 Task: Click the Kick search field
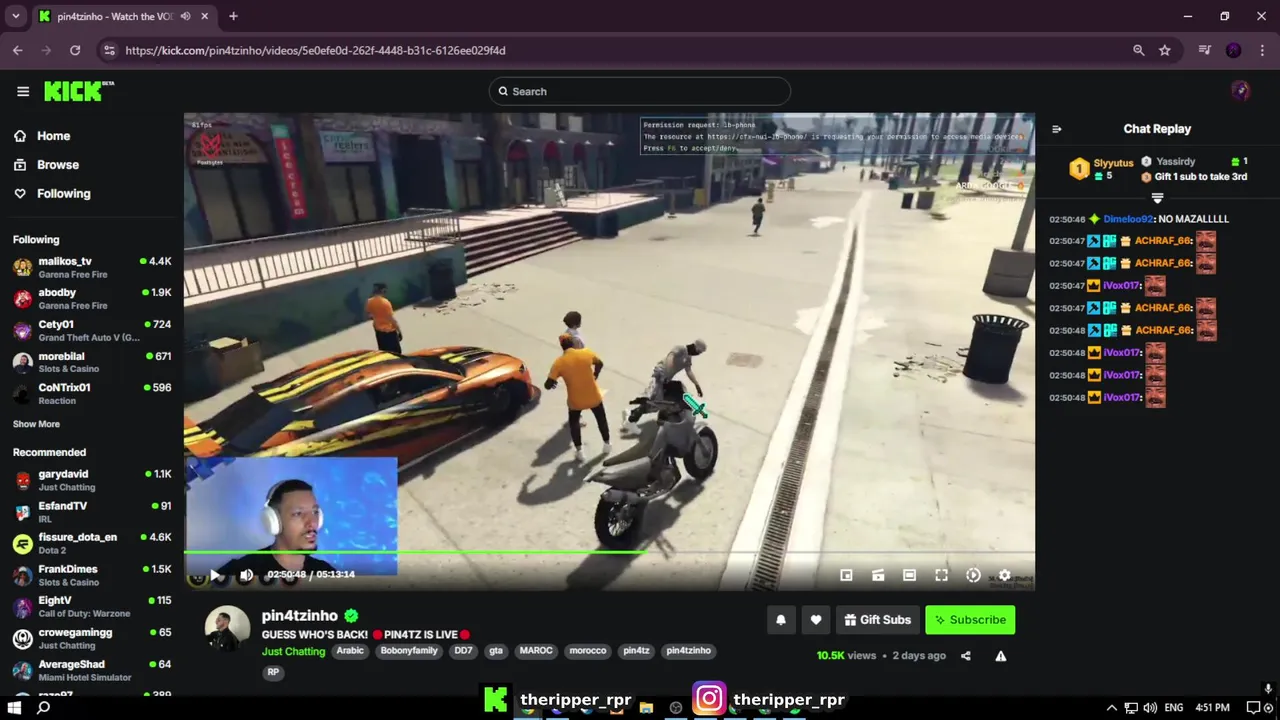pos(640,91)
